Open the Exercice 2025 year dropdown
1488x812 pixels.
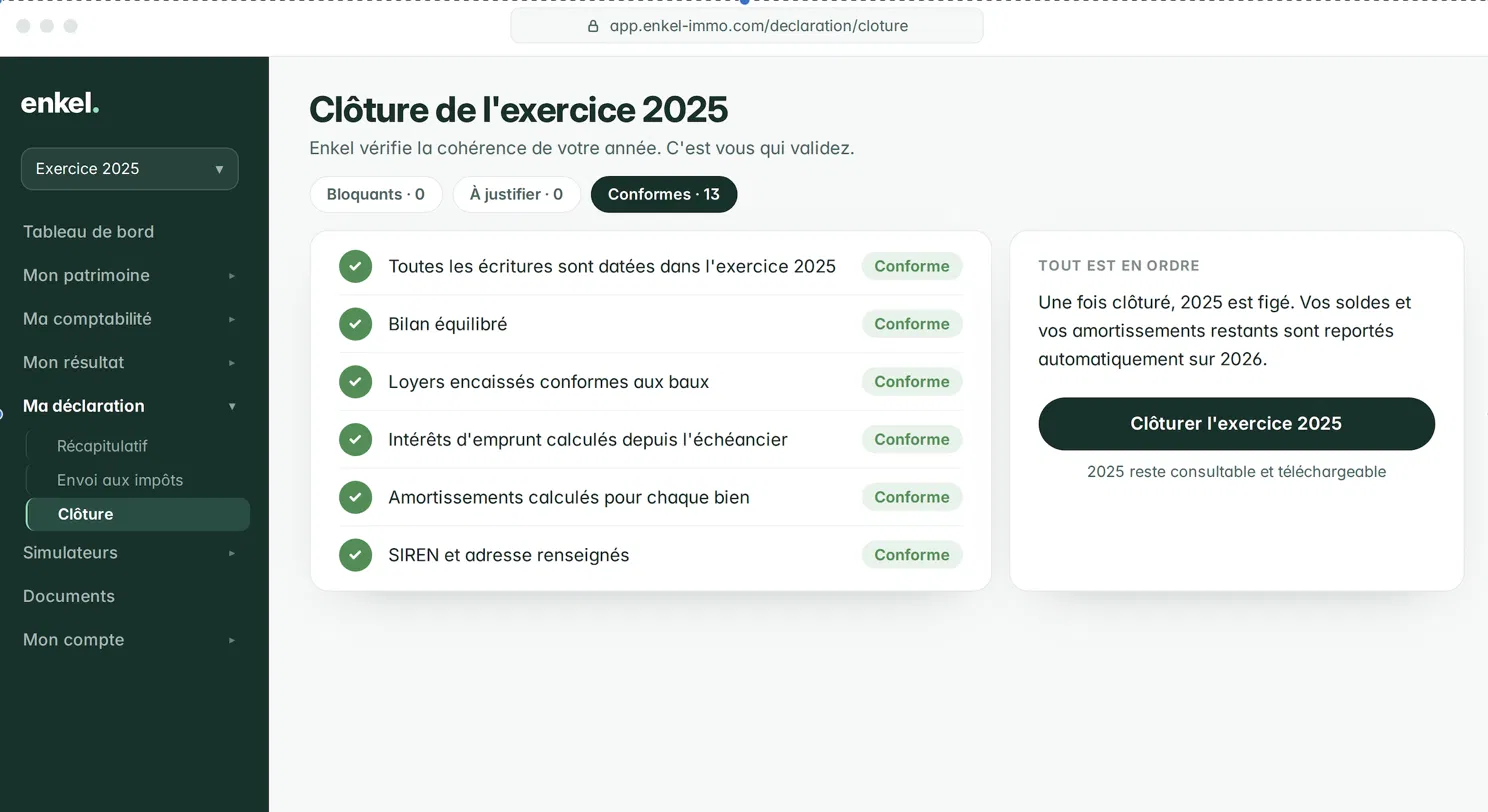point(130,169)
